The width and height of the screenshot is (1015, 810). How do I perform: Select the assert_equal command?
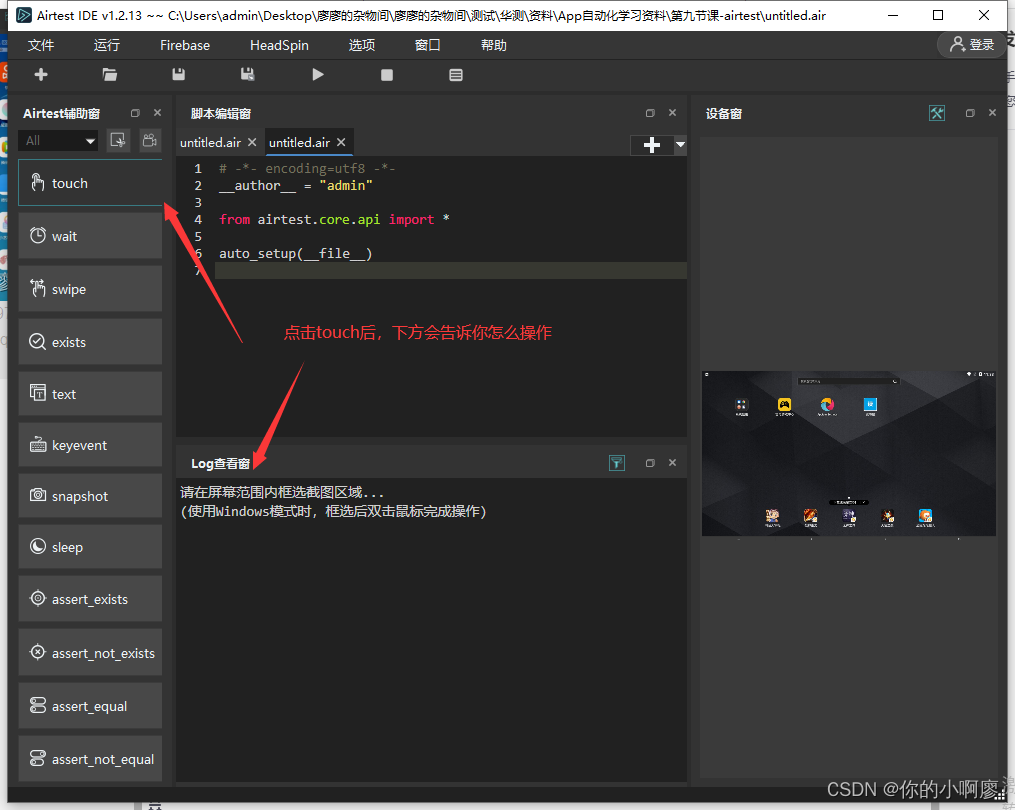tap(90, 706)
